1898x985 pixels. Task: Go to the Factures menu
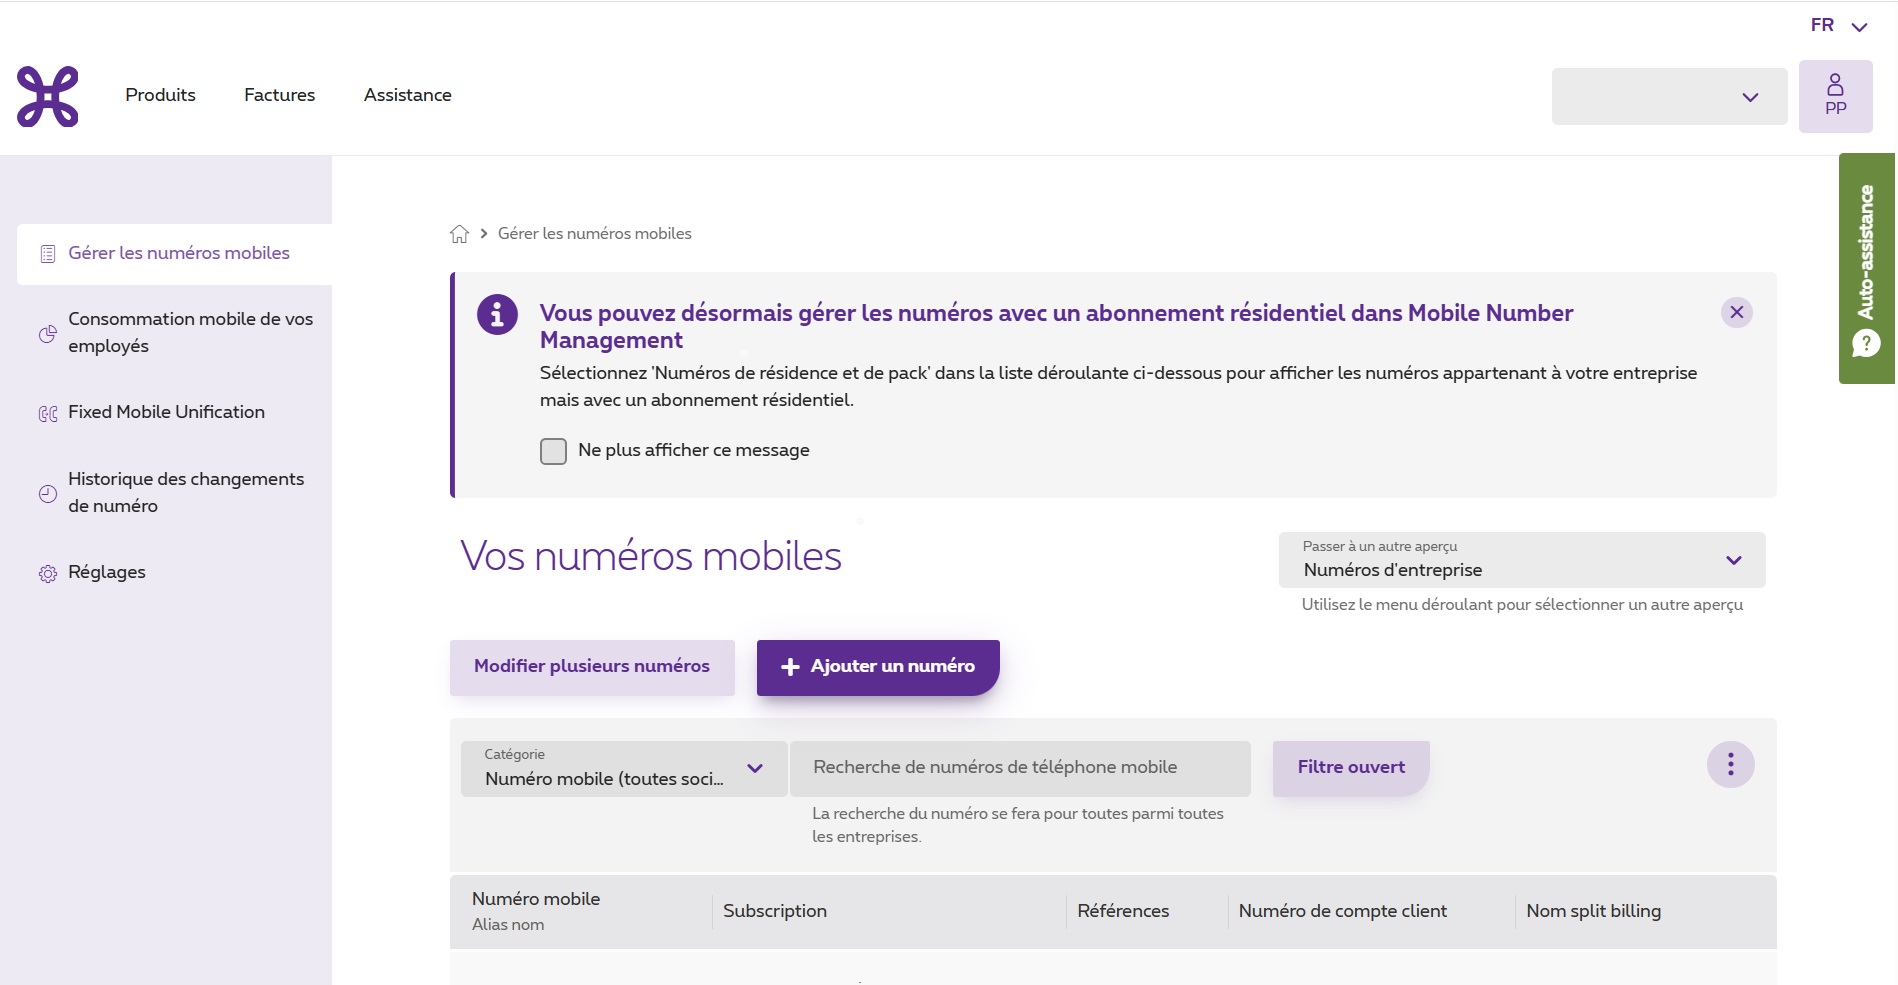[279, 95]
